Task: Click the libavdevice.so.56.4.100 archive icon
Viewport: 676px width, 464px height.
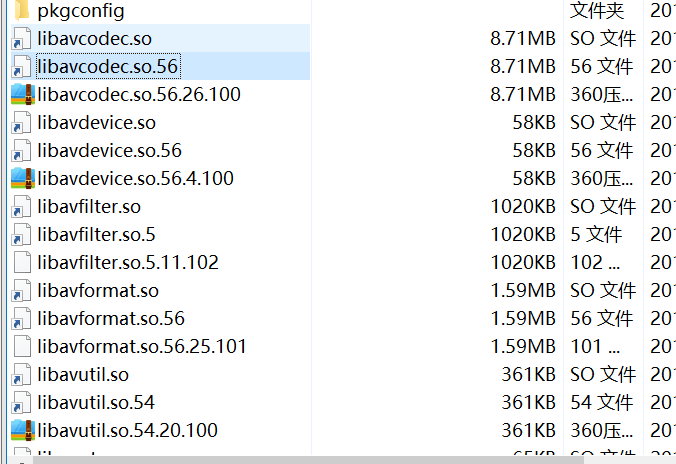Action: [x=22, y=179]
